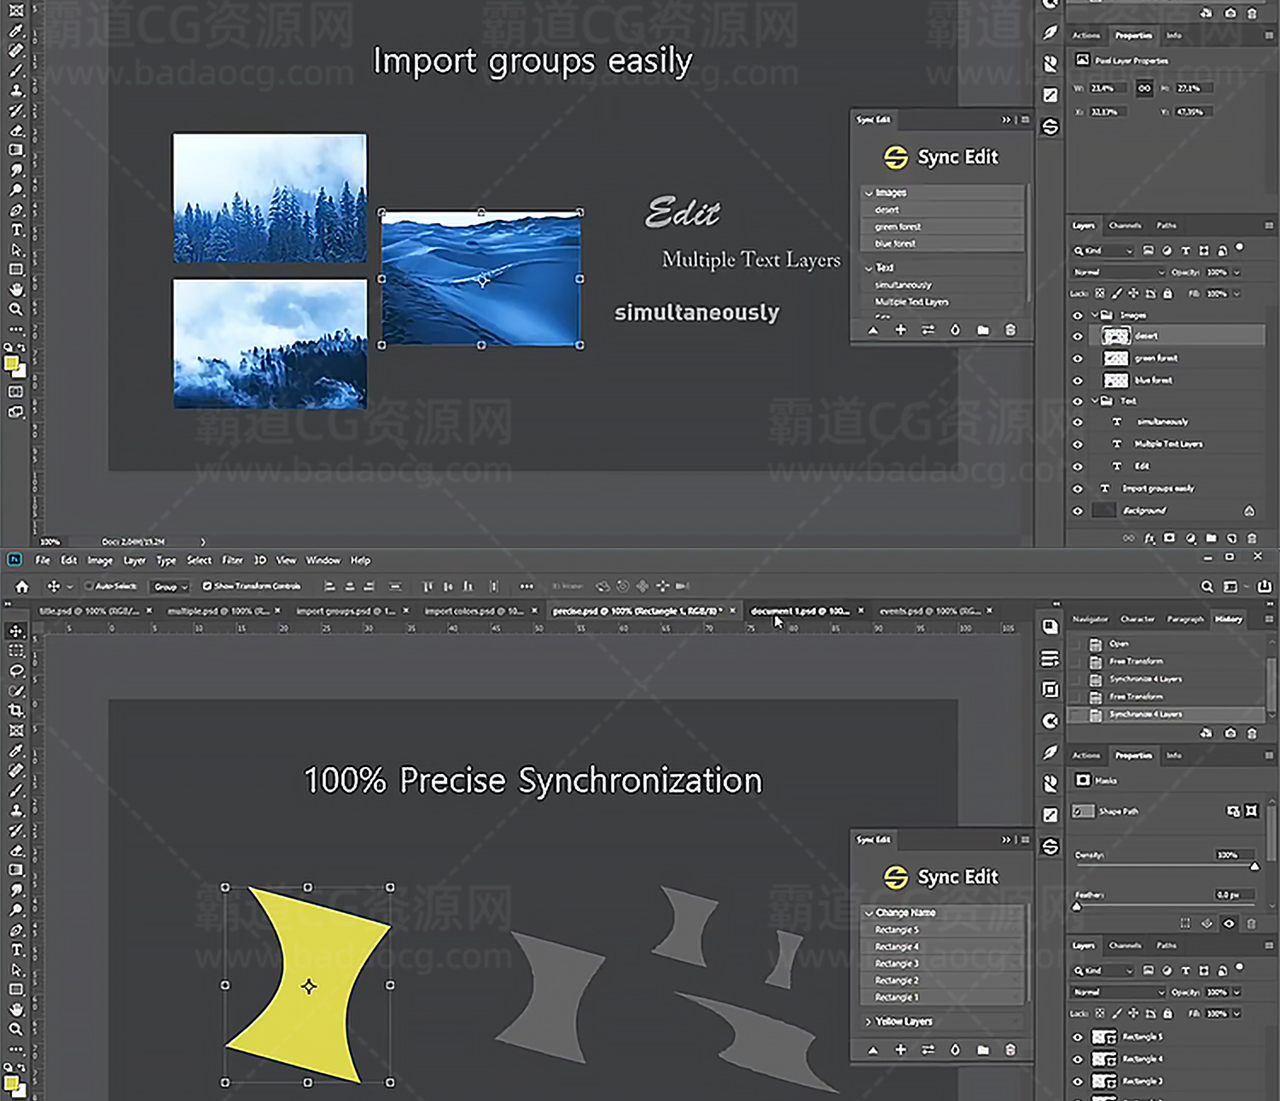Click the Free Transform history state at top

(1136, 661)
